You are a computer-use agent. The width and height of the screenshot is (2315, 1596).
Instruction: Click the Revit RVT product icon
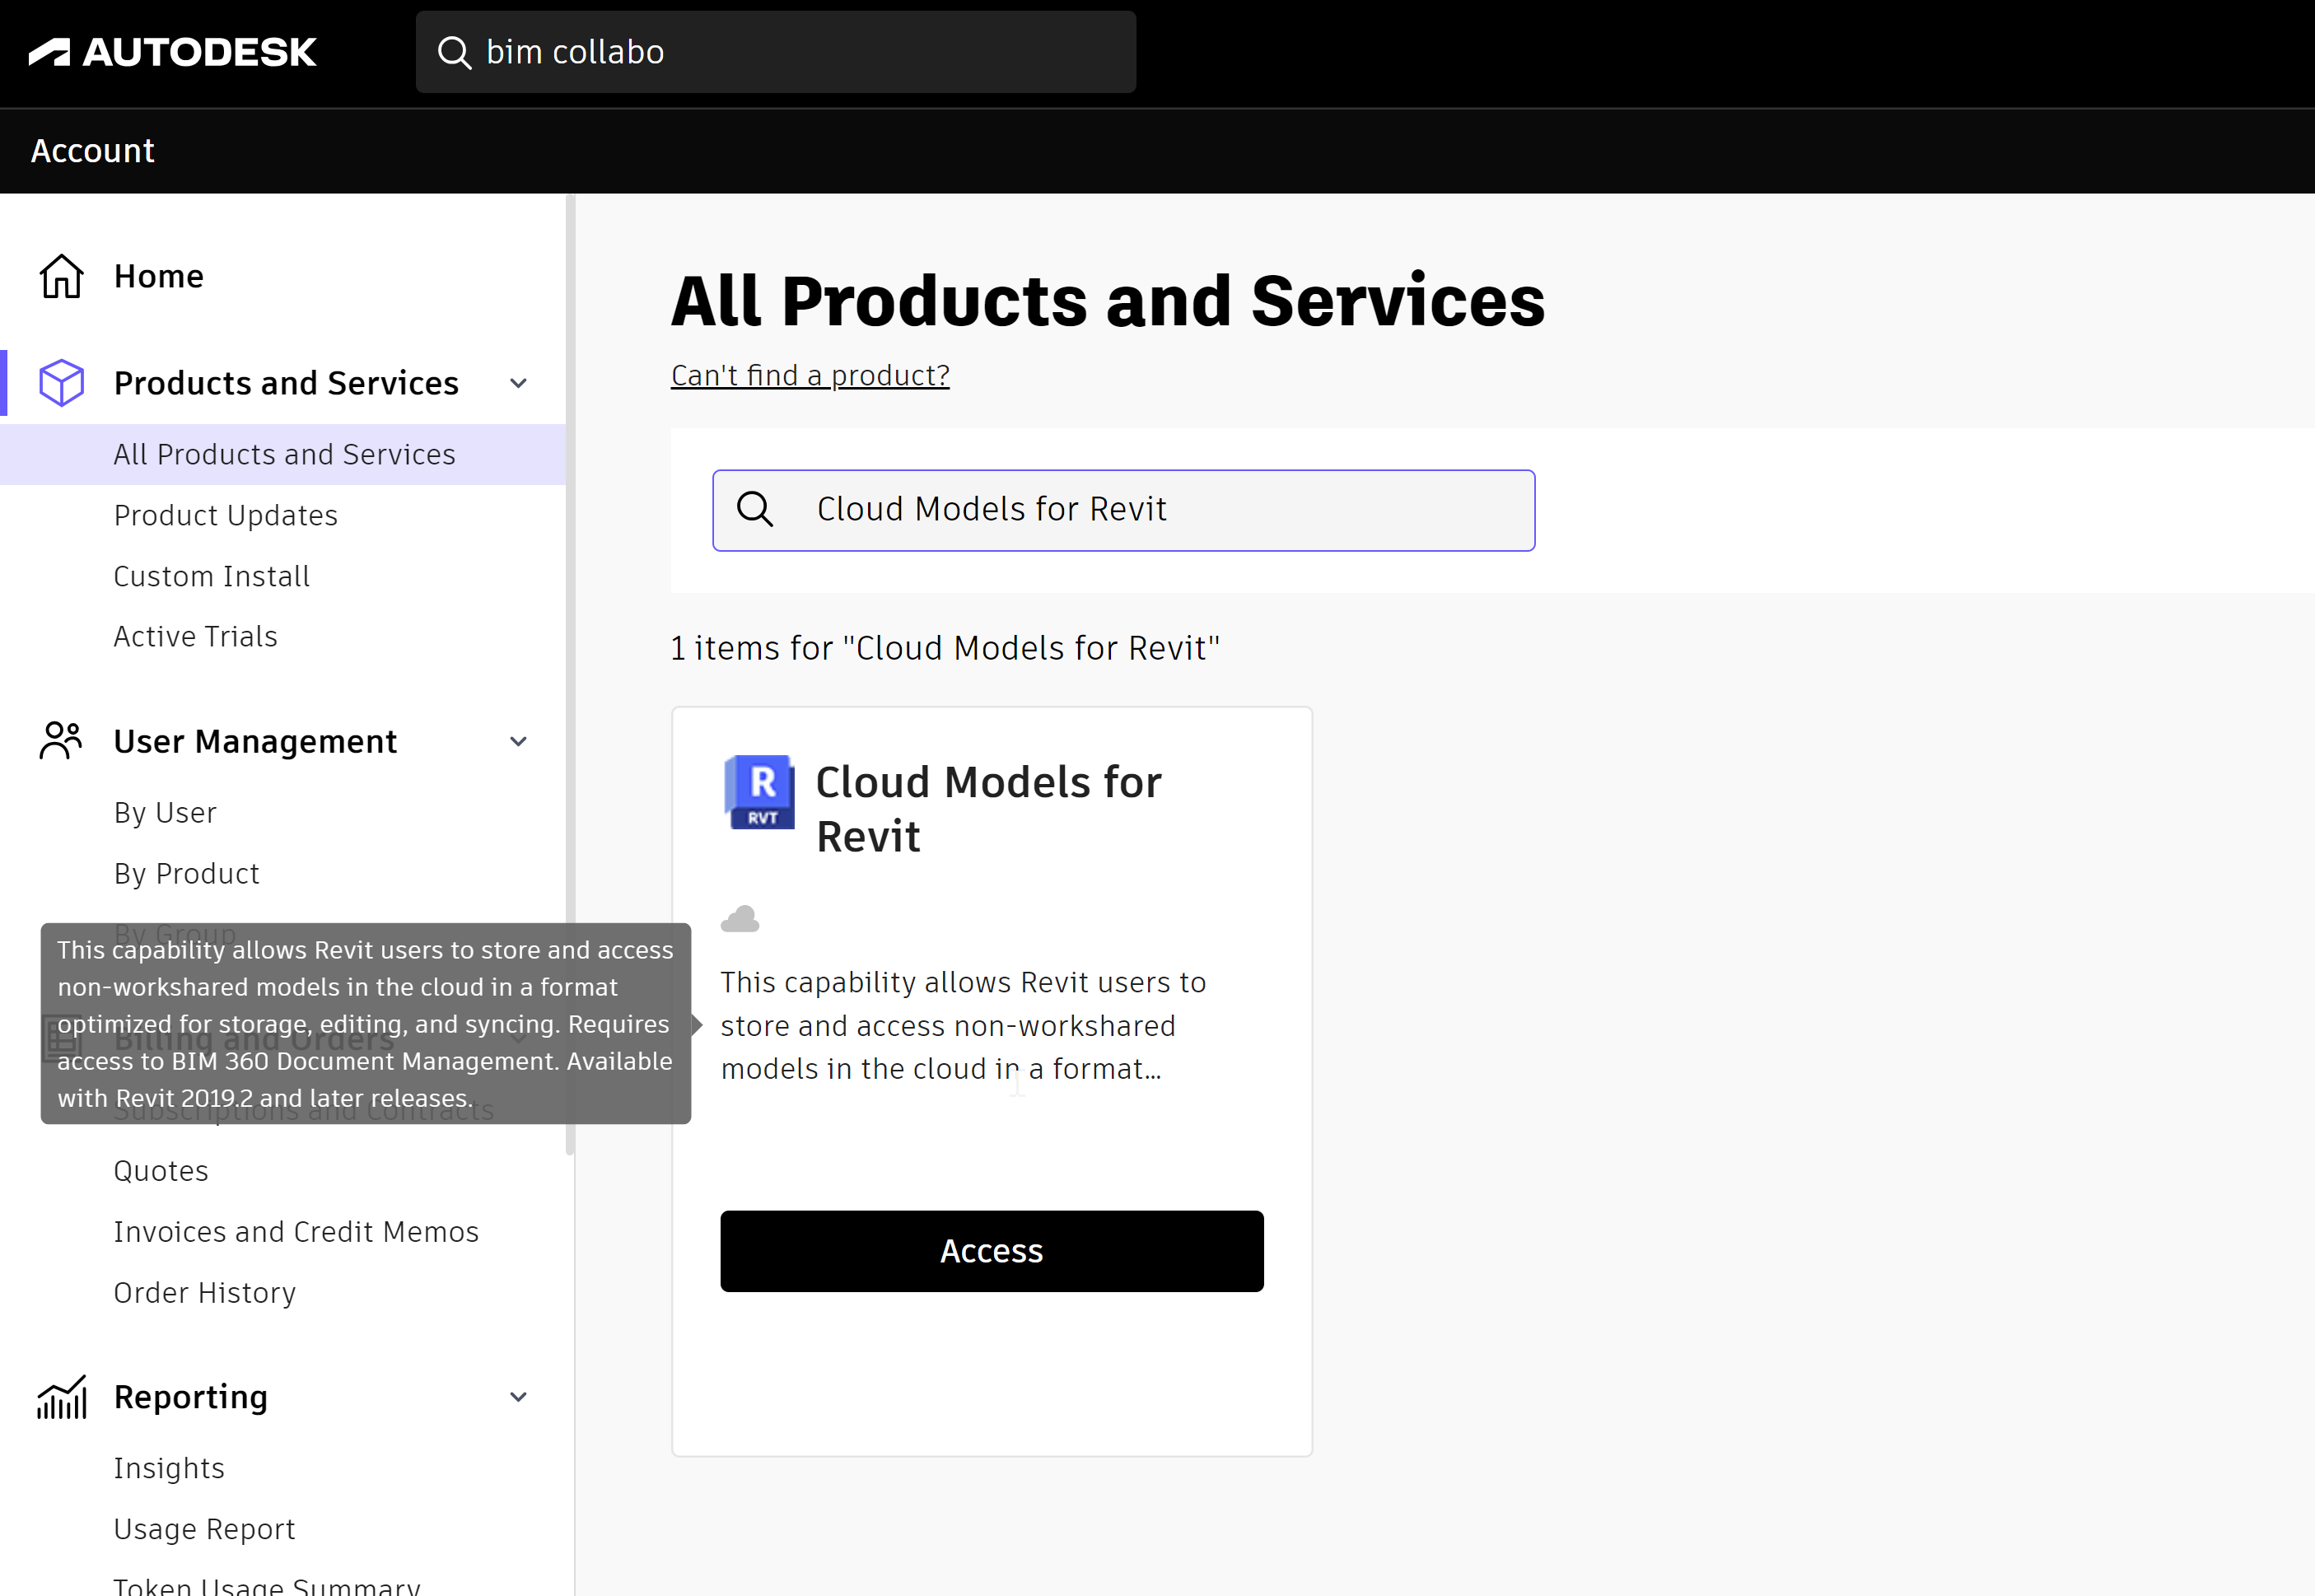click(x=760, y=792)
